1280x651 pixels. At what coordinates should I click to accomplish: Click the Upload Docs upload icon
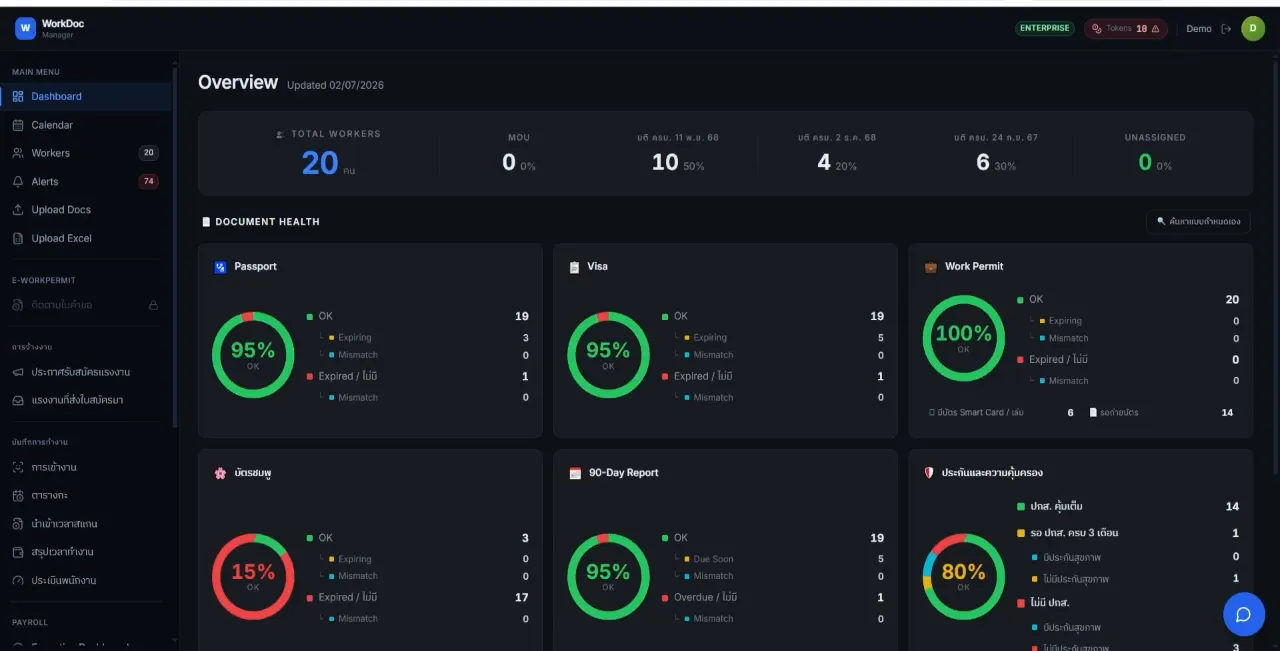coord(18,210)
